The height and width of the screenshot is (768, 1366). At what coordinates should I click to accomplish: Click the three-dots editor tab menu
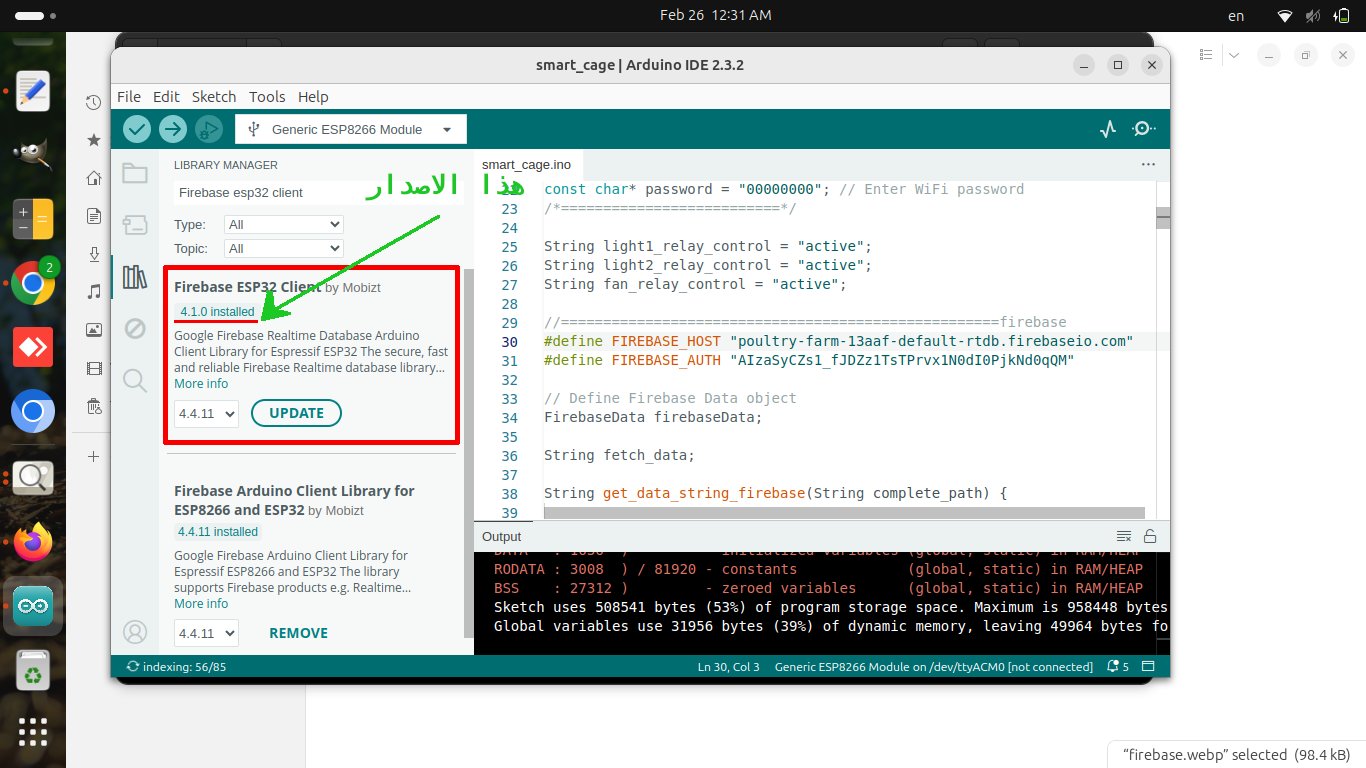(1148, 164)
